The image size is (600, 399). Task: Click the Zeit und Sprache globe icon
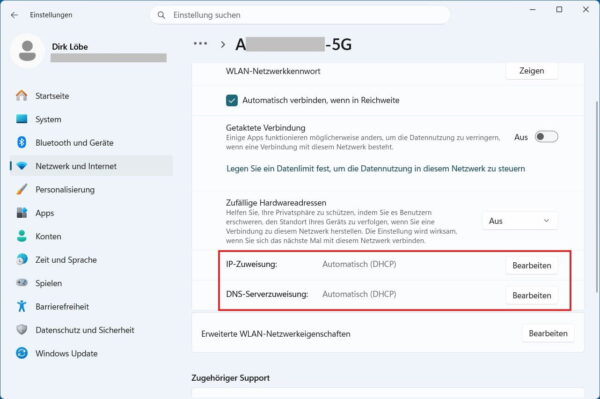[22, 259]
